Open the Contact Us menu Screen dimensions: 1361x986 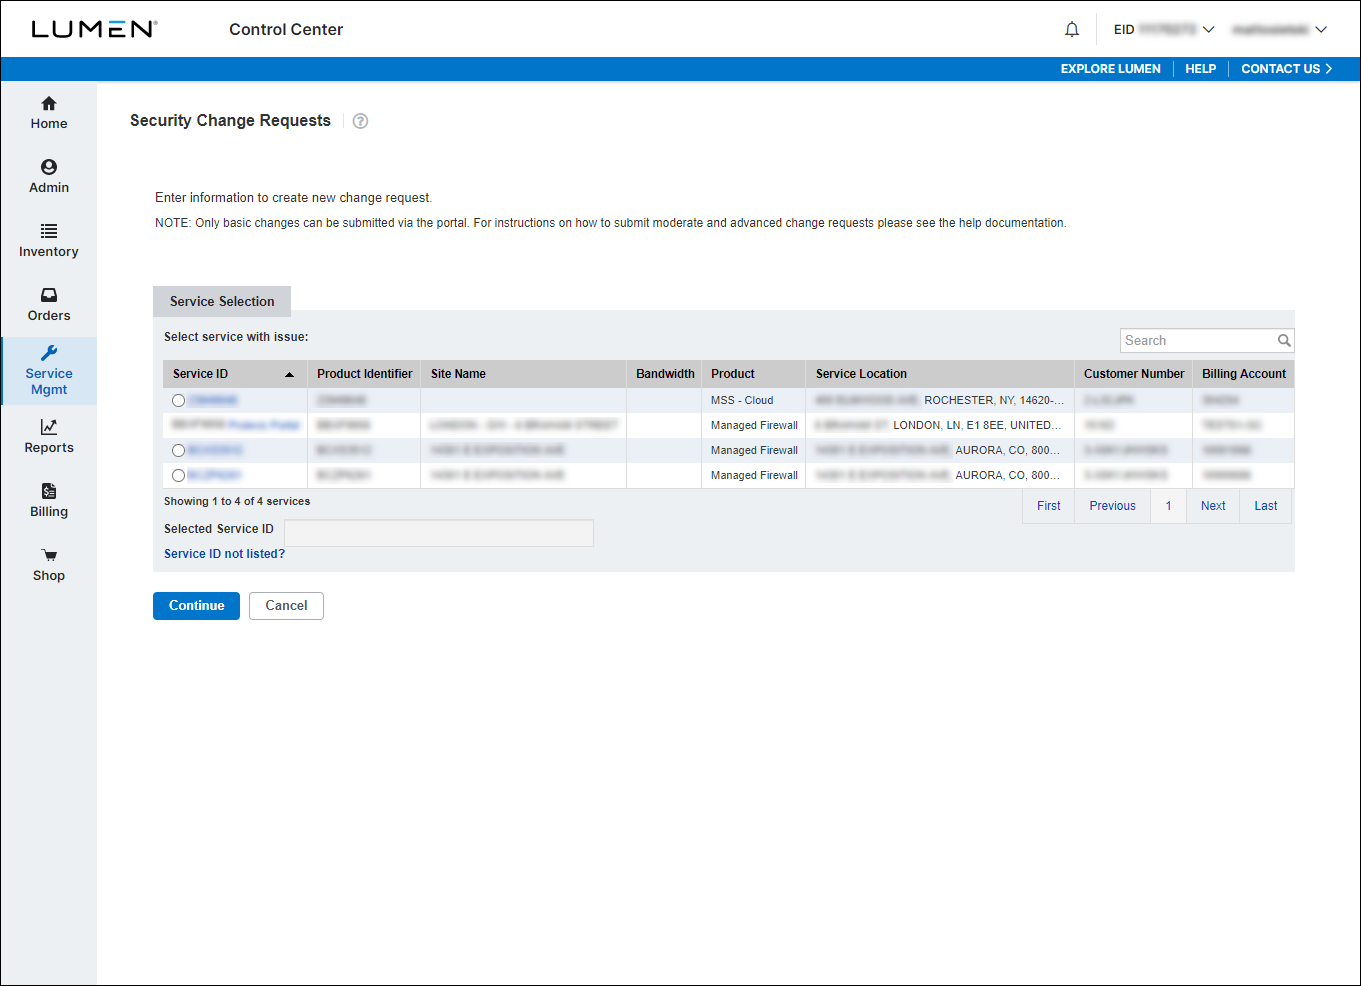click(1287, 69)
